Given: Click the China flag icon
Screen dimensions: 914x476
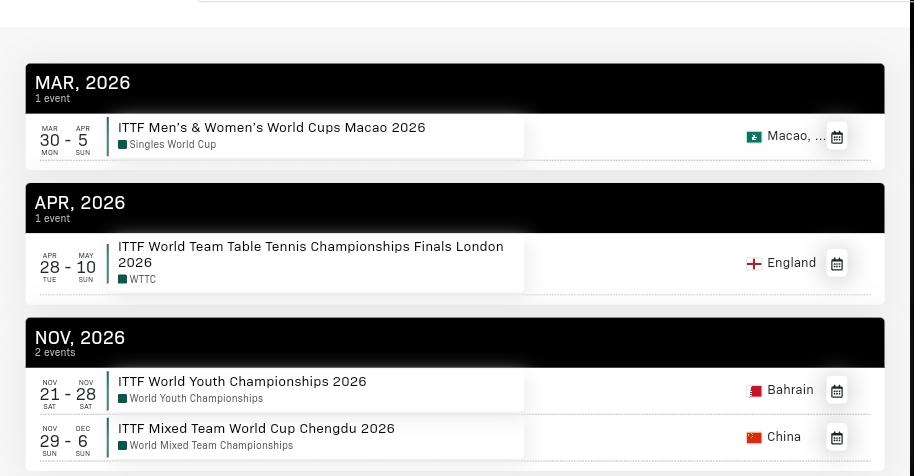Looking at the screenshot, I should click(754, 438).
